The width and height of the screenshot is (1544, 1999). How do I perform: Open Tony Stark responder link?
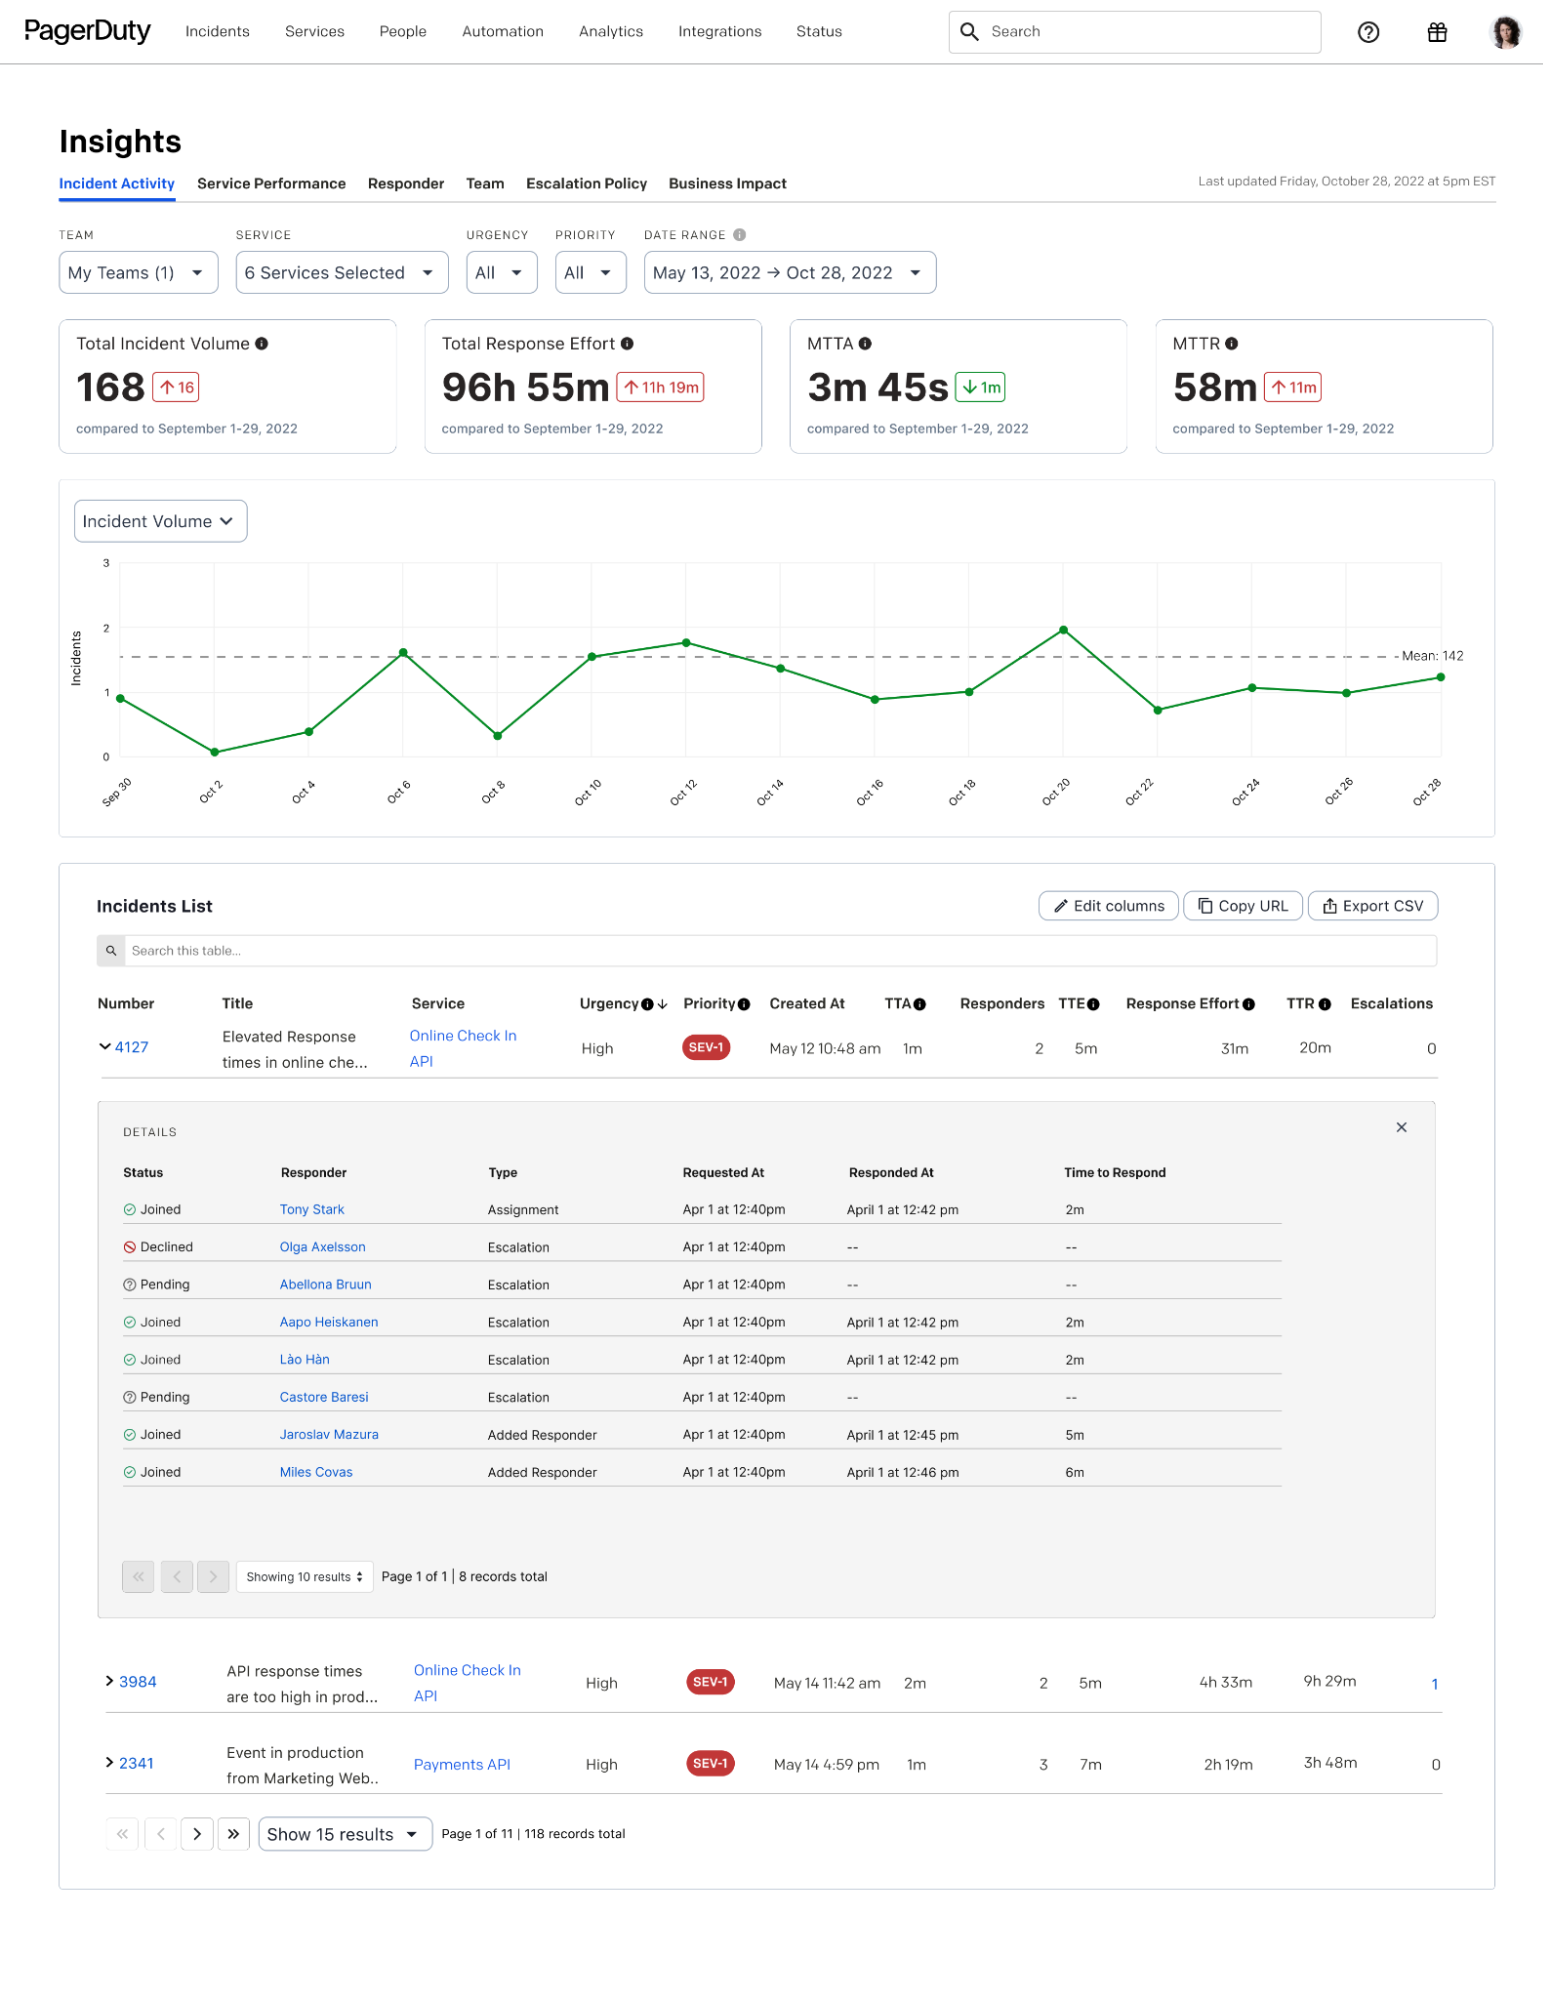(x=312, y=1210)
